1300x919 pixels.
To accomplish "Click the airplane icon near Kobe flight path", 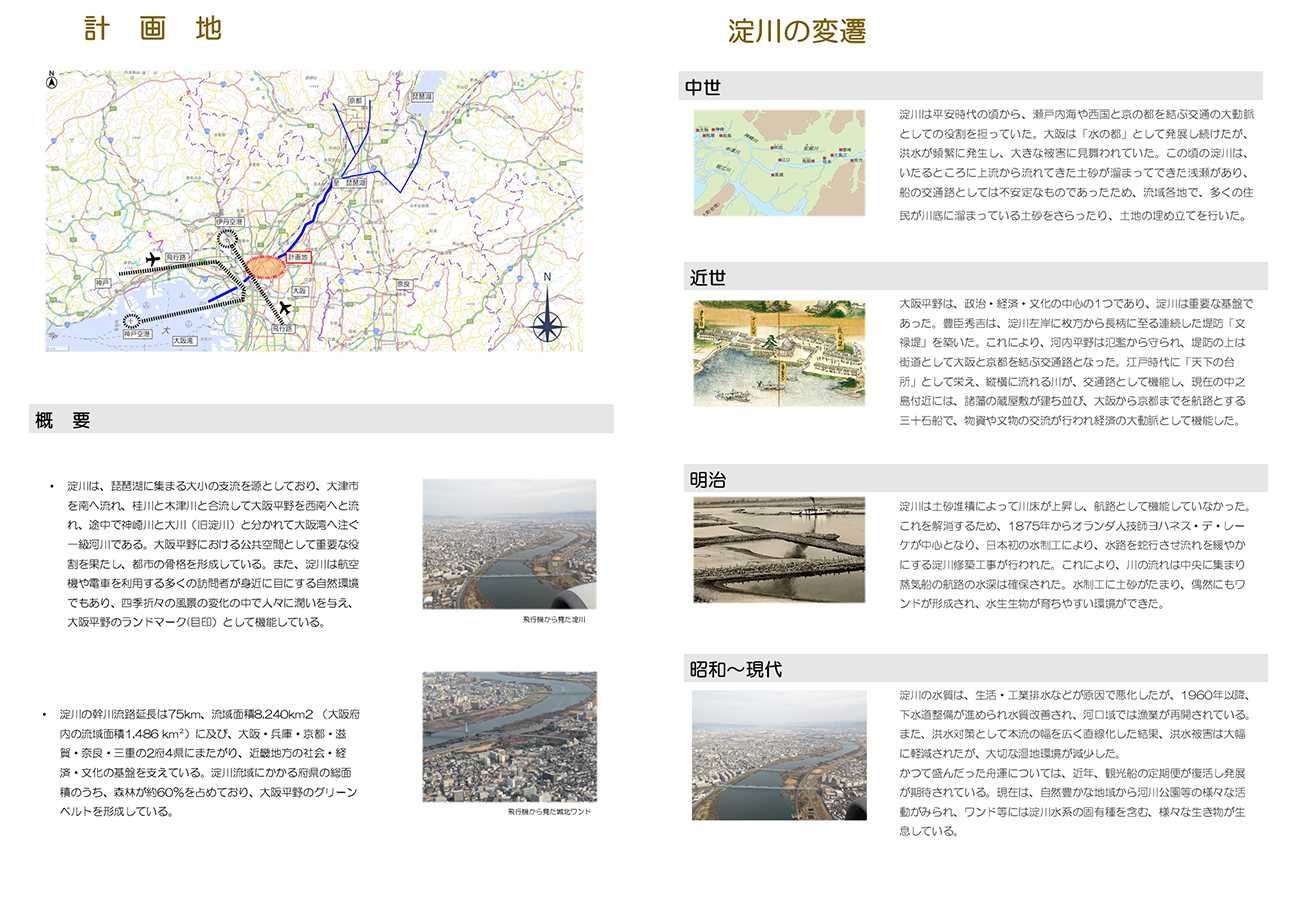I will (153, 260).
